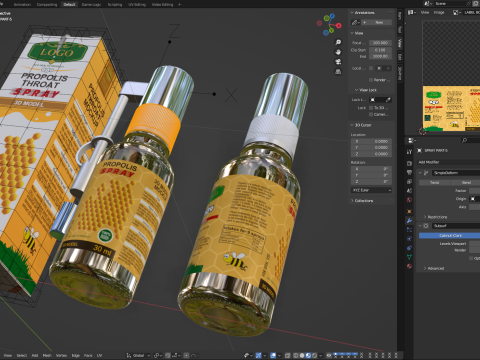Toggle viewport gizmos button
The width and height of the screenshot is (480, 360).
click(258, 355)
